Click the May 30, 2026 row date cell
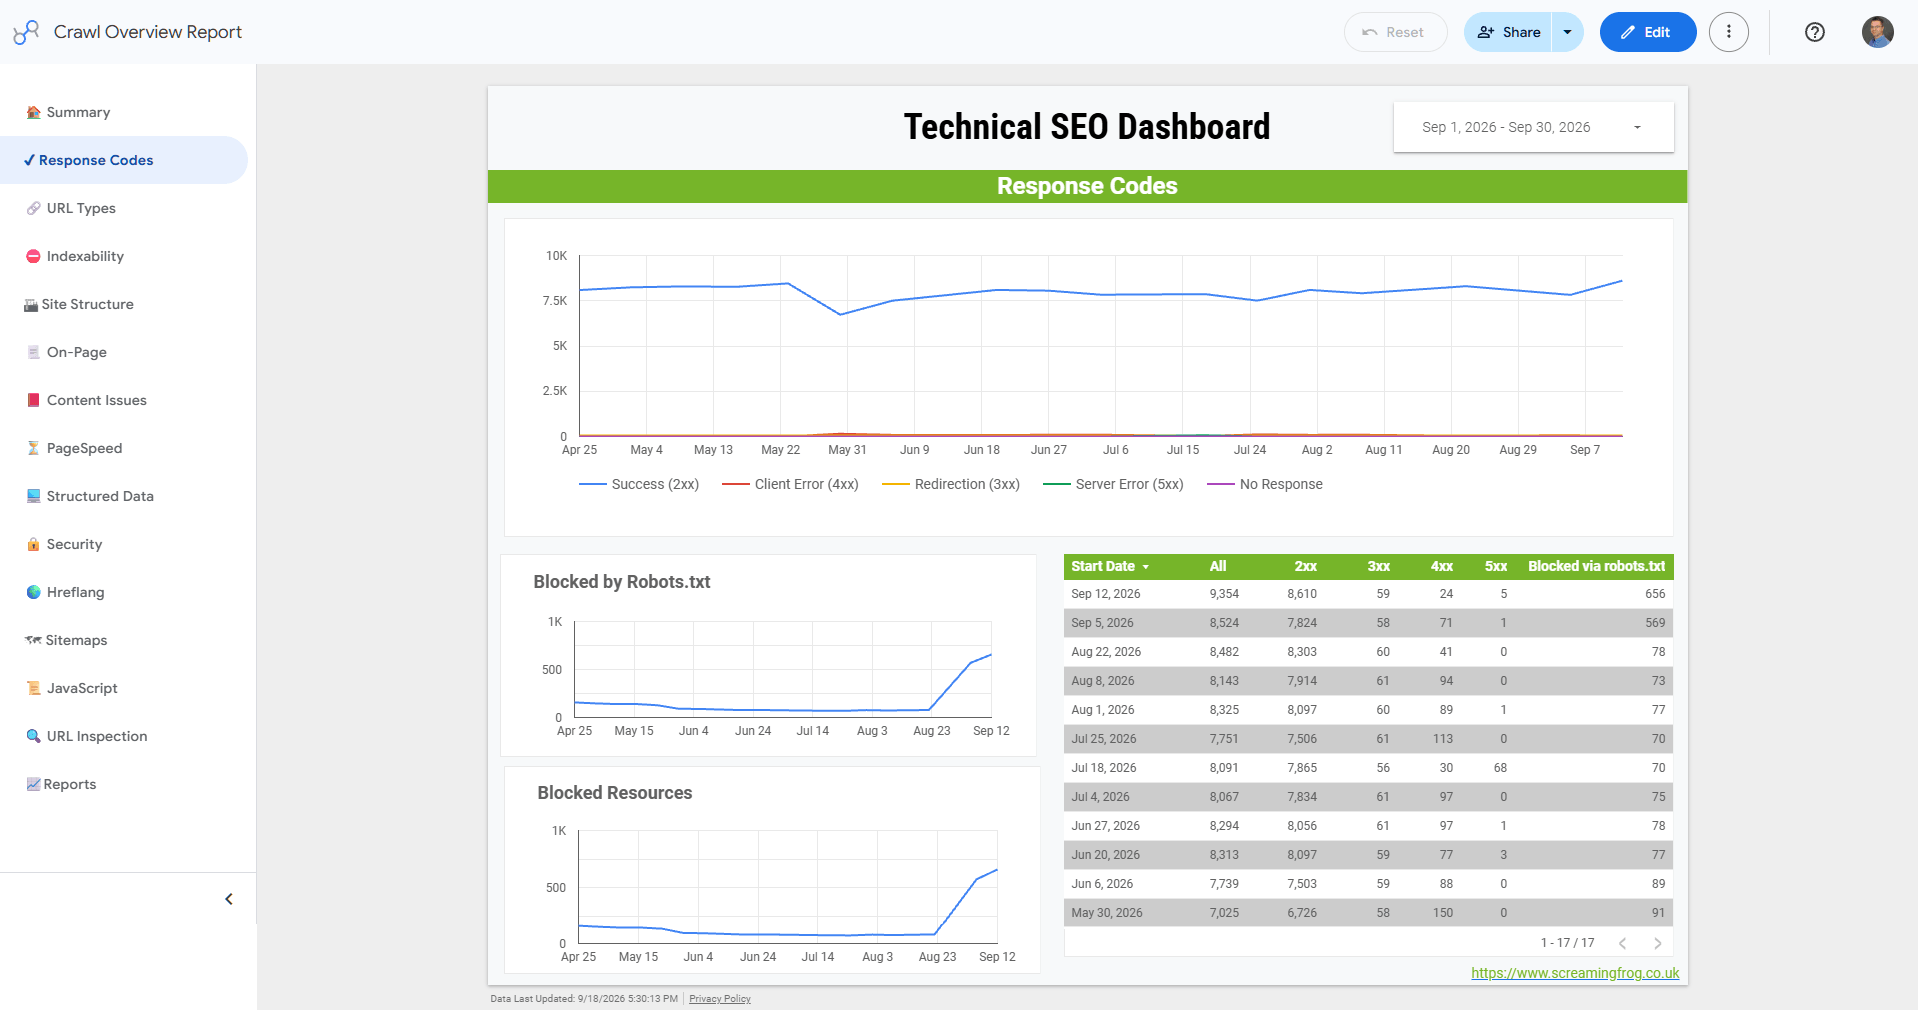The height and width of the screenshot is (1010, 1918). [x=1107, y=913]
